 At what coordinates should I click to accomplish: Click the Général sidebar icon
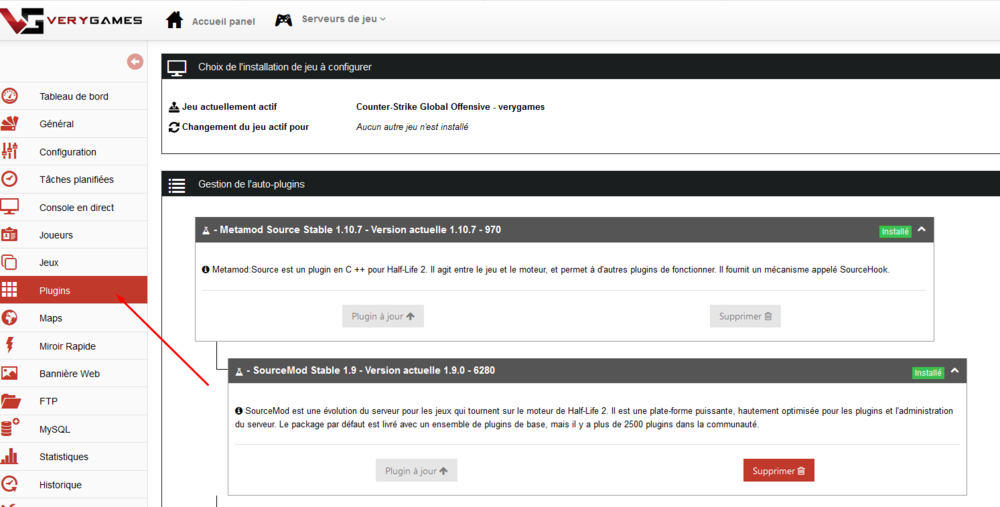tap(10, 124)
